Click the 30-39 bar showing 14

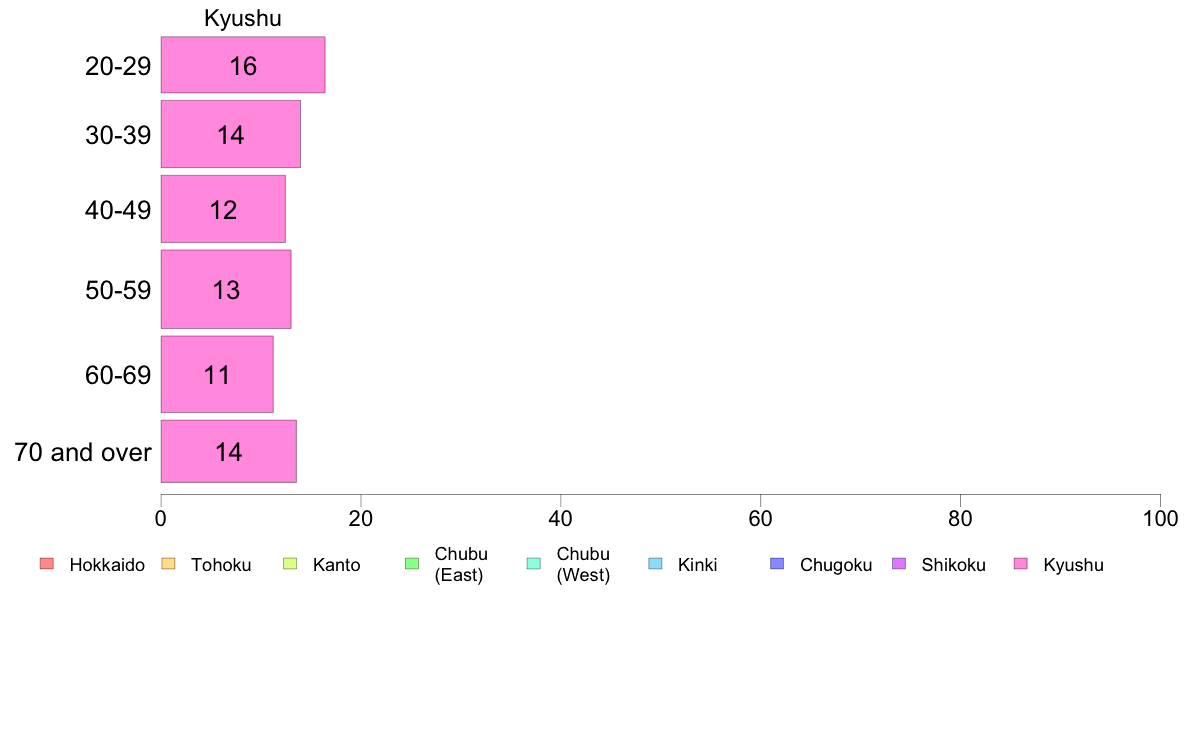[x=230, y=134]
